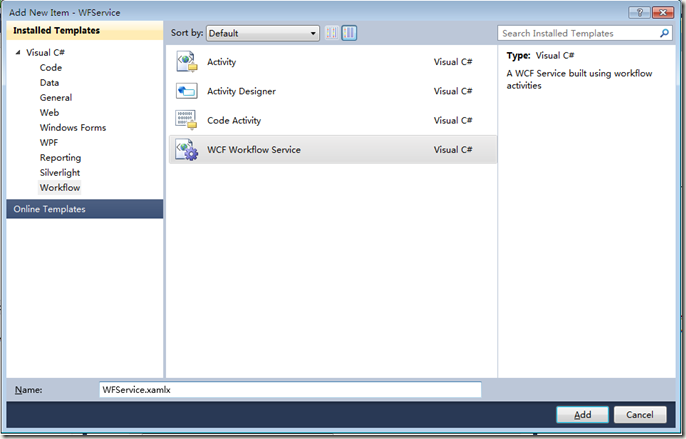Select the WPF category

click(x=49, y=142)
